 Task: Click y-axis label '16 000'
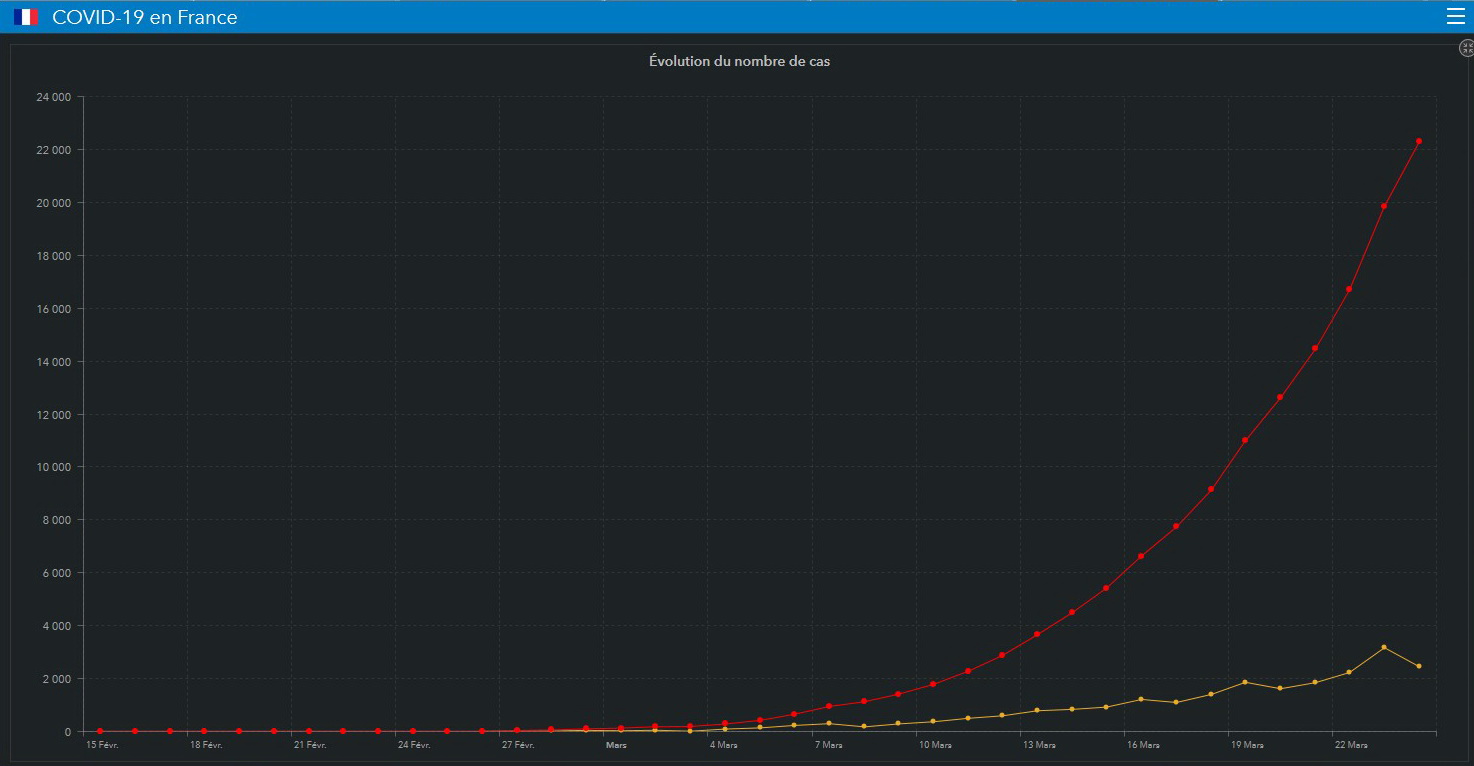coord(53,309)
